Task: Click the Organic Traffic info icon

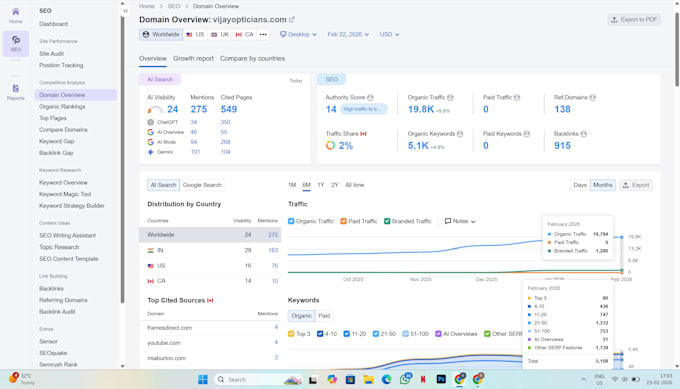Action: (450, 98)
